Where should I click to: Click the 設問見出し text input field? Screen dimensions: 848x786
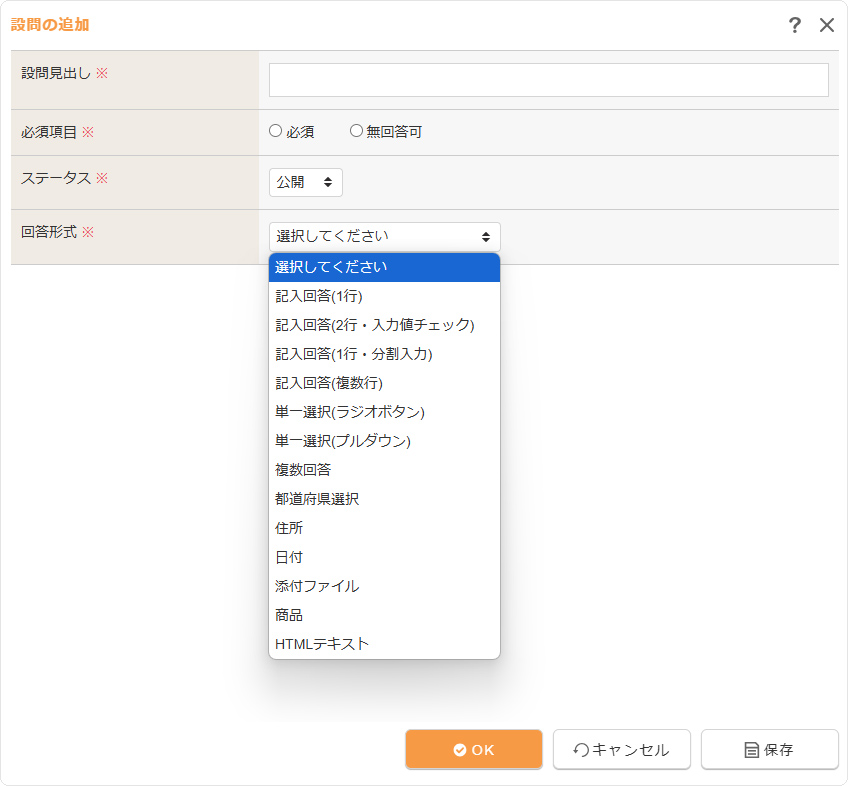coord(548,80)
